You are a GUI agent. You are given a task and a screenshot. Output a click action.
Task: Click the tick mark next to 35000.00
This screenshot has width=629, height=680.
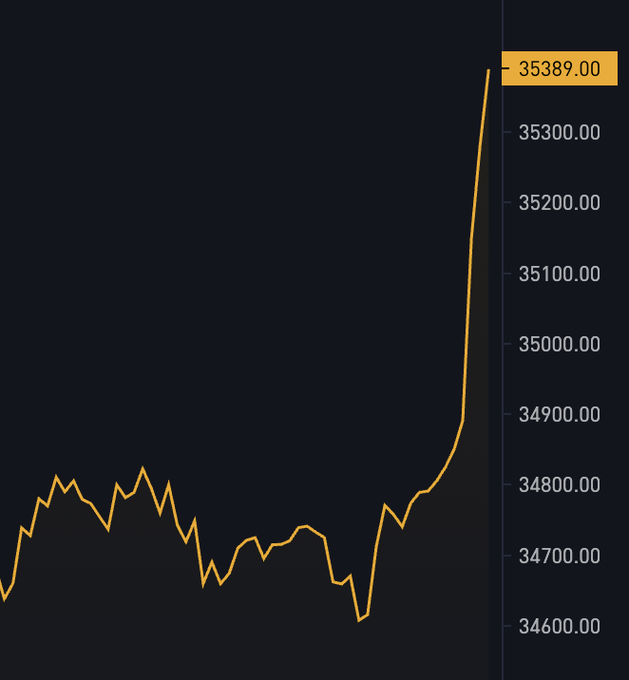click(x=507, y=344)
